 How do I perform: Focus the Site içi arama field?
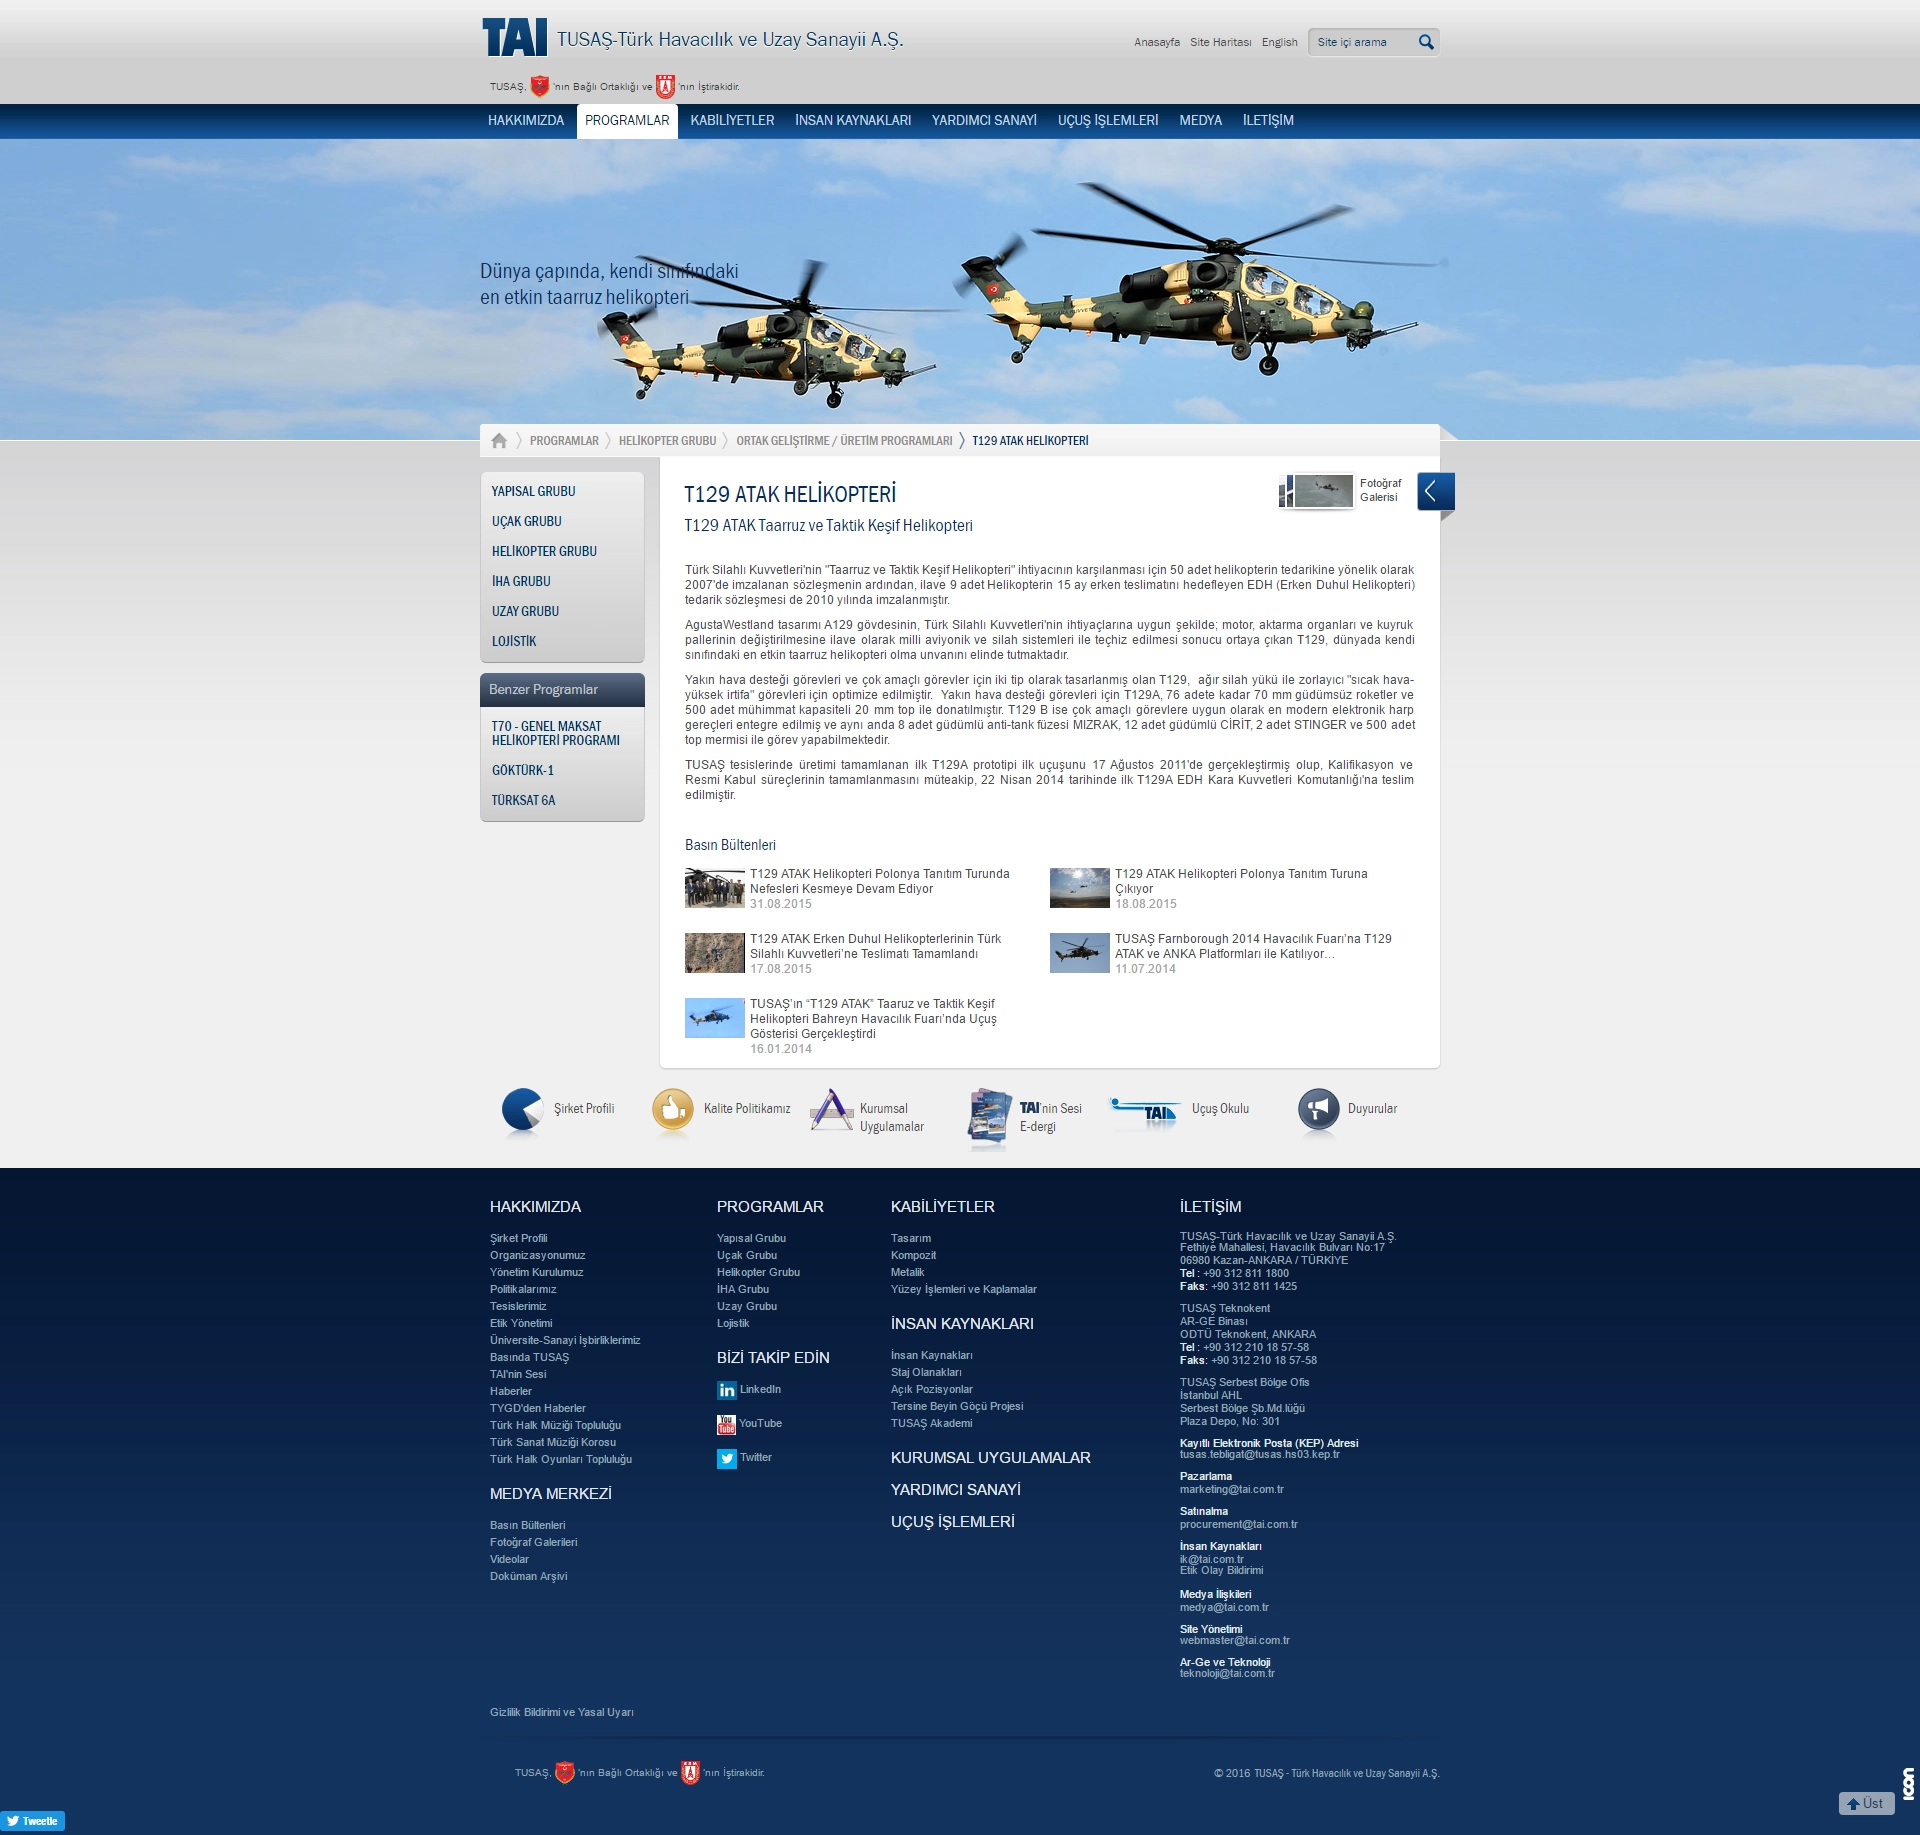point(1362,42)
